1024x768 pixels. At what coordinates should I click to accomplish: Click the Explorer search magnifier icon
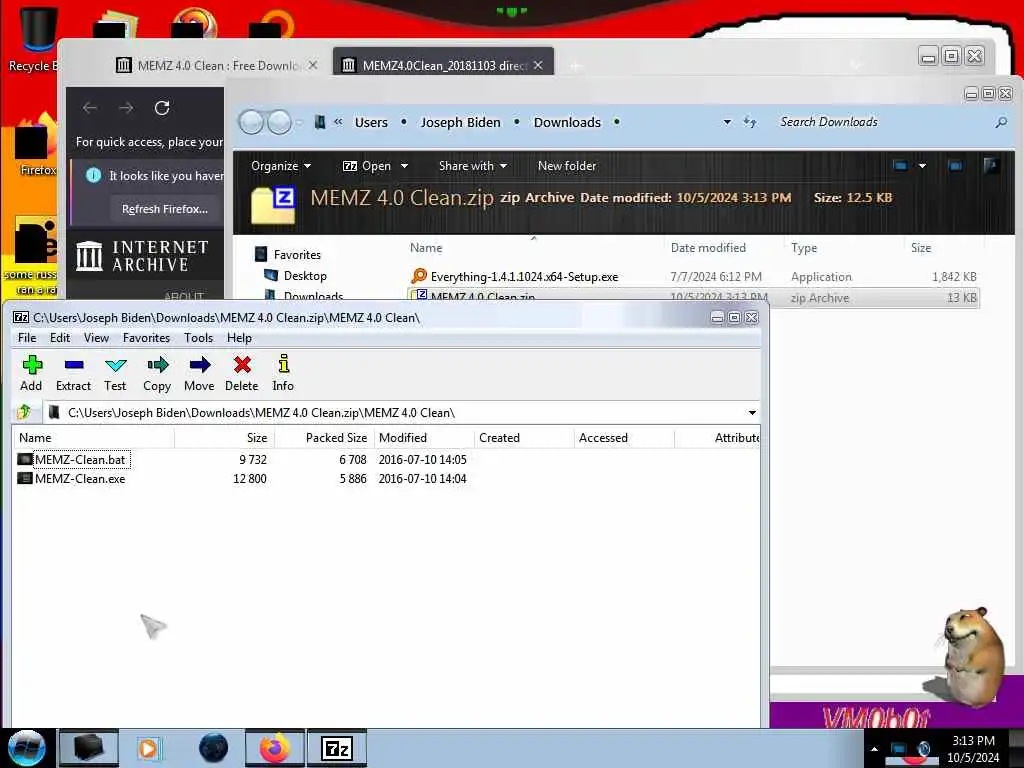(1000, 122)
